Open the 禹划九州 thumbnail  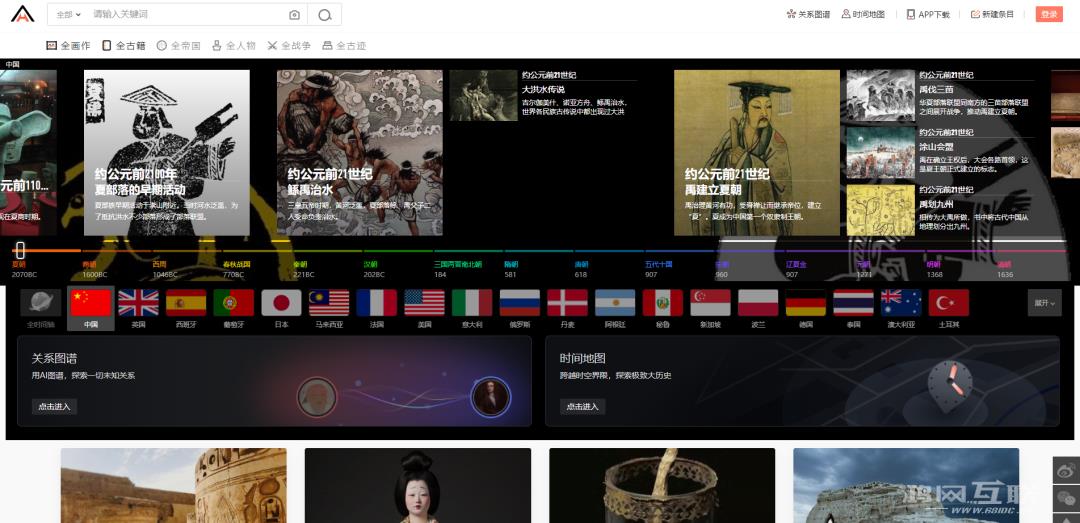tap(881, 210)
